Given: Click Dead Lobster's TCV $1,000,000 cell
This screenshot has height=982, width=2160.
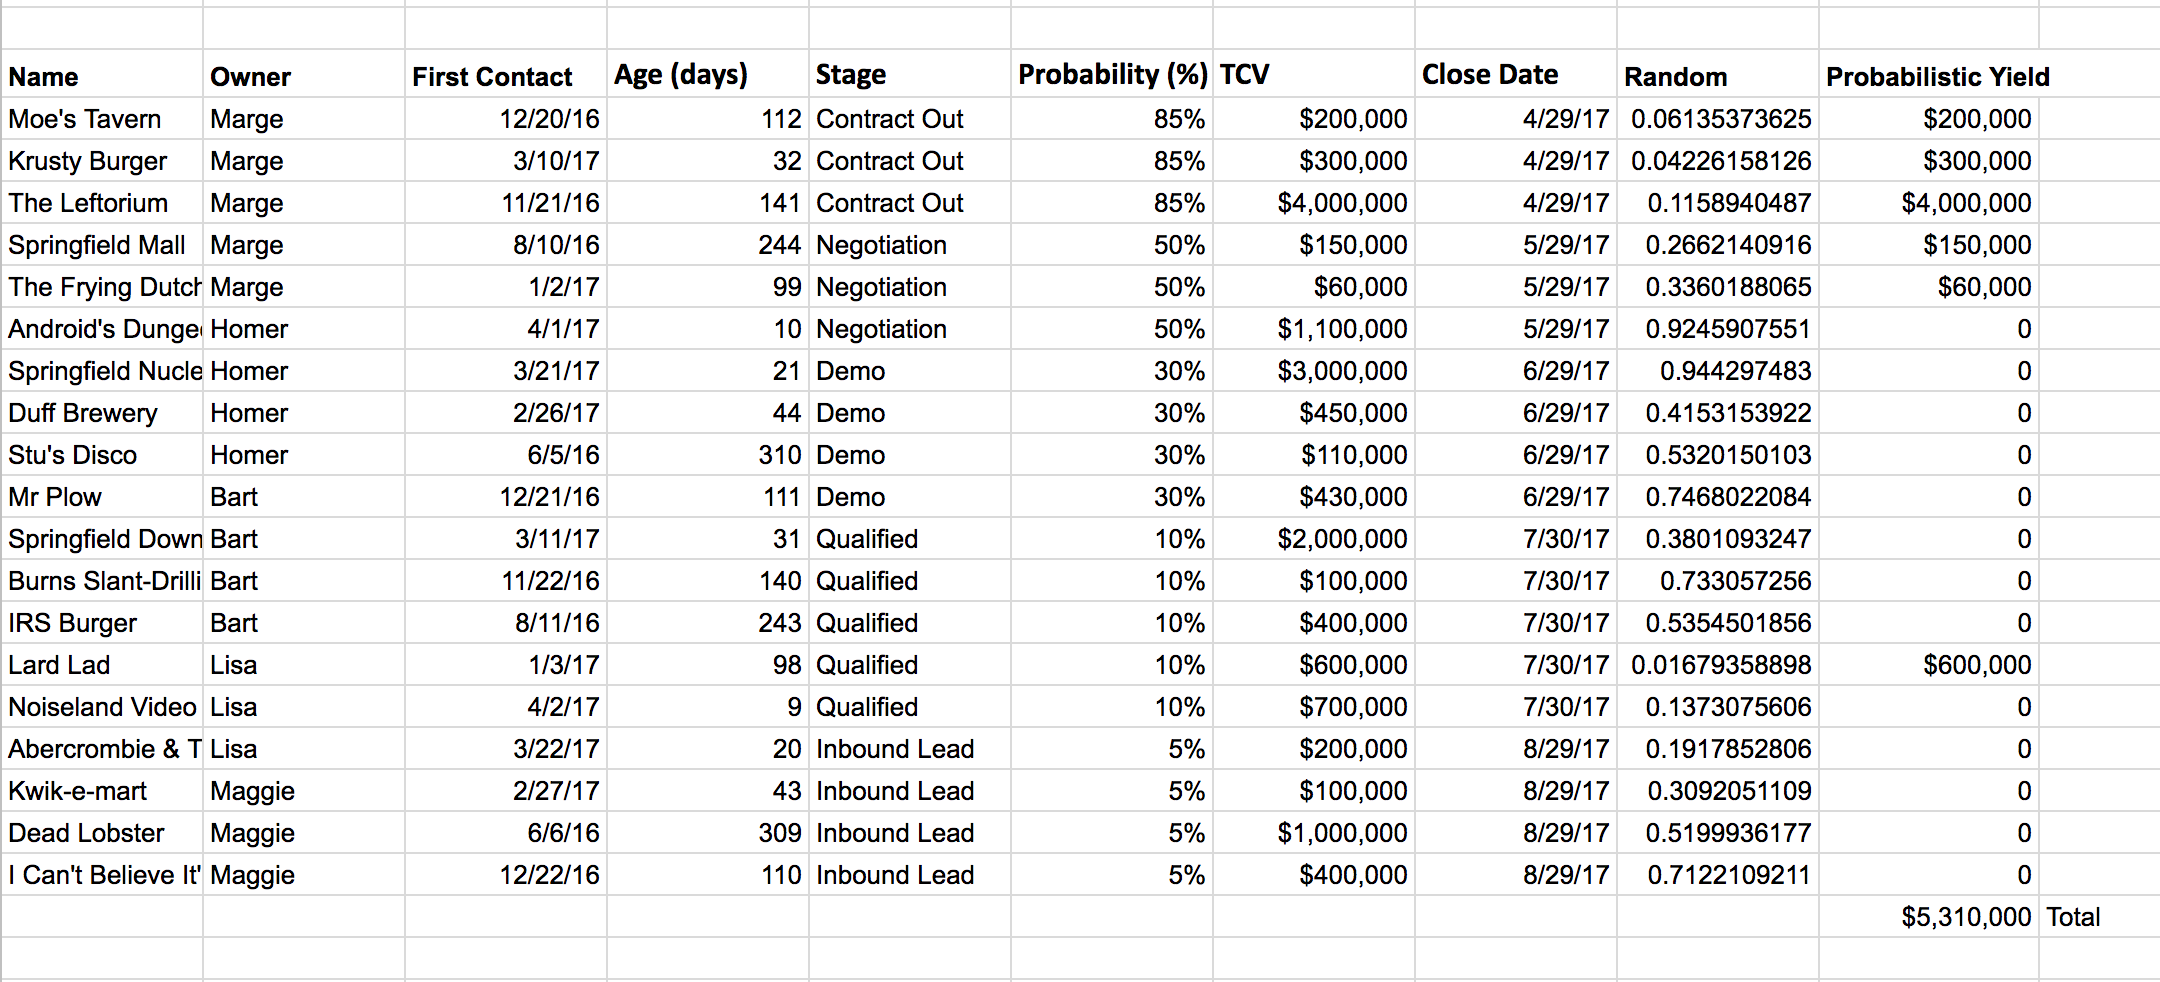Looking at the screenshot, I should [x=1314, y=832].
